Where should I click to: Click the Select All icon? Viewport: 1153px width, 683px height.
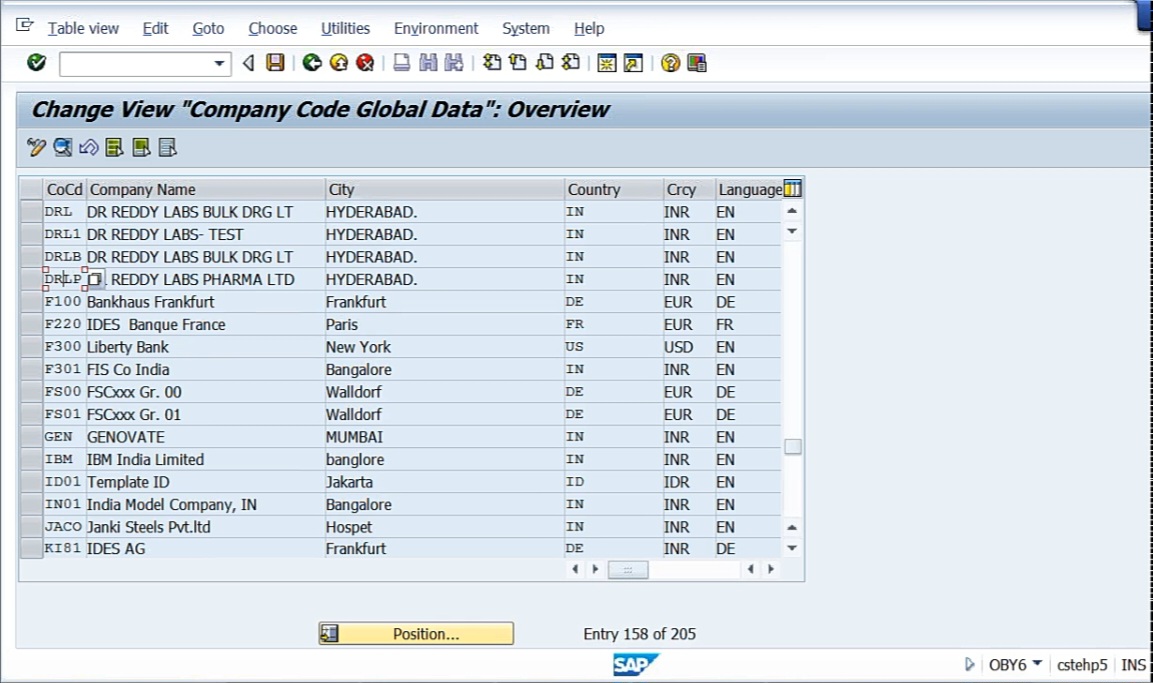pos(115,148)
